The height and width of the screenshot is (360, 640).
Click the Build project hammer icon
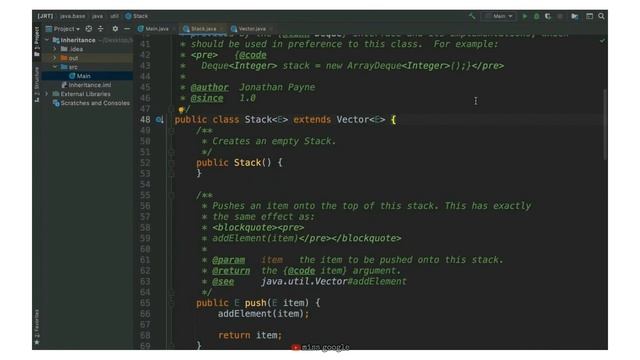click(x=472, y=16)
